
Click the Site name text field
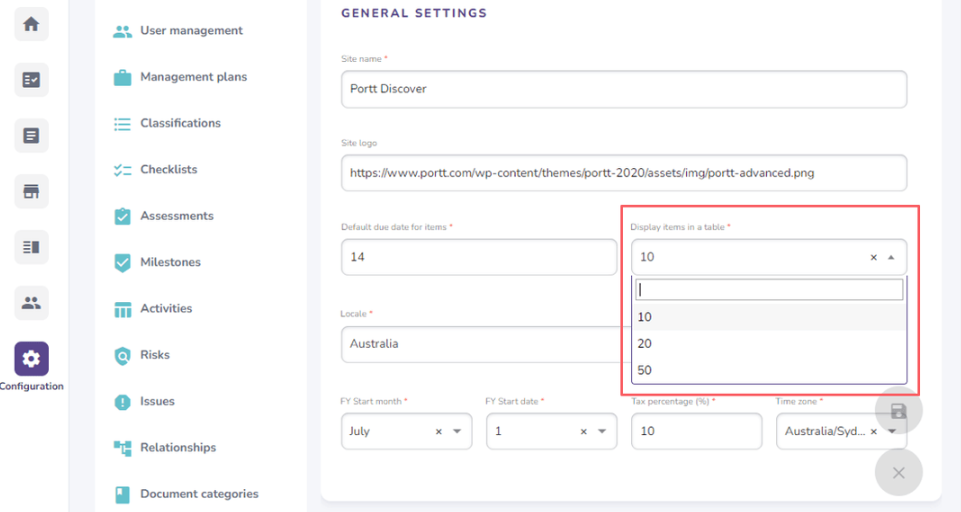point(623,89)
